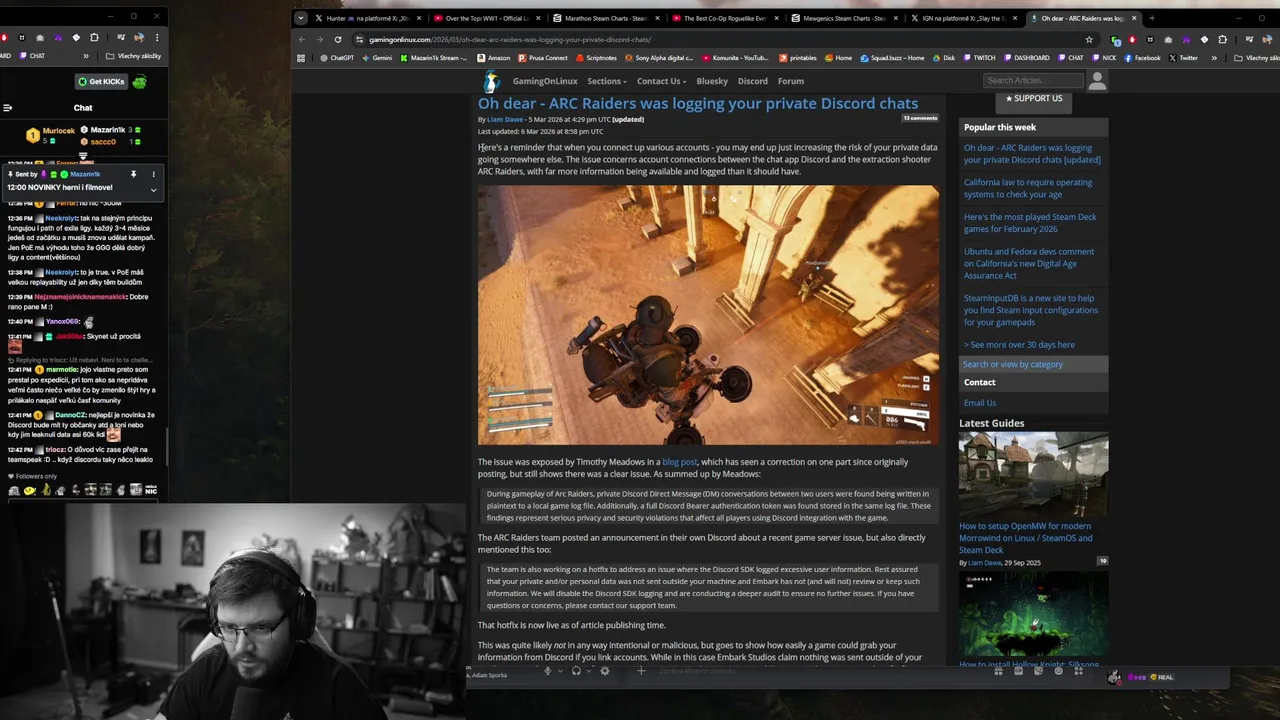Open author Liam Dawe link
The image size is (1280, 720).
pos(505,119)
